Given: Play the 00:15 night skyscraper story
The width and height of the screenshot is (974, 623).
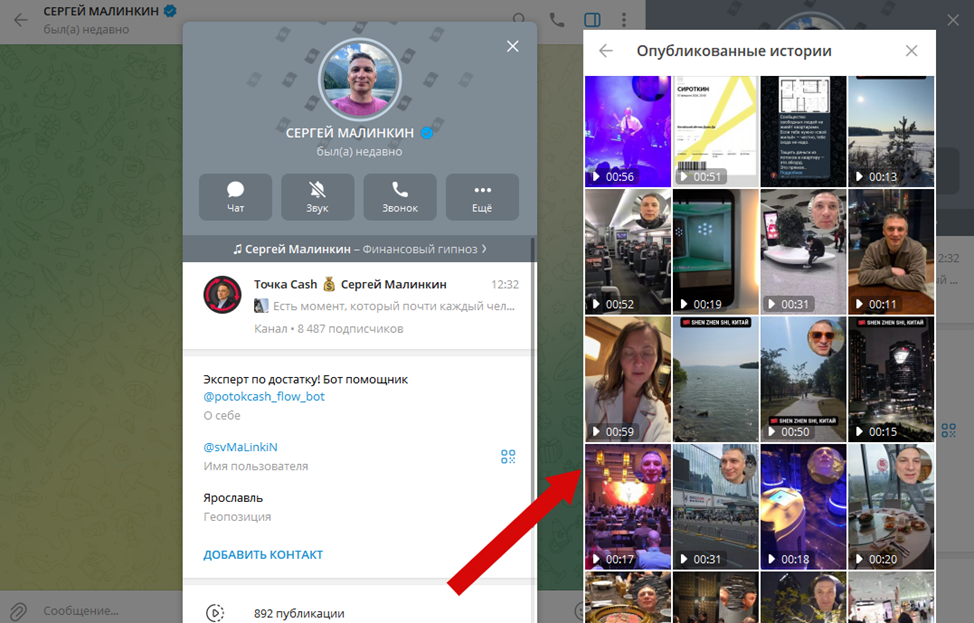Looking at the screenshot, I should click(891, 379).
